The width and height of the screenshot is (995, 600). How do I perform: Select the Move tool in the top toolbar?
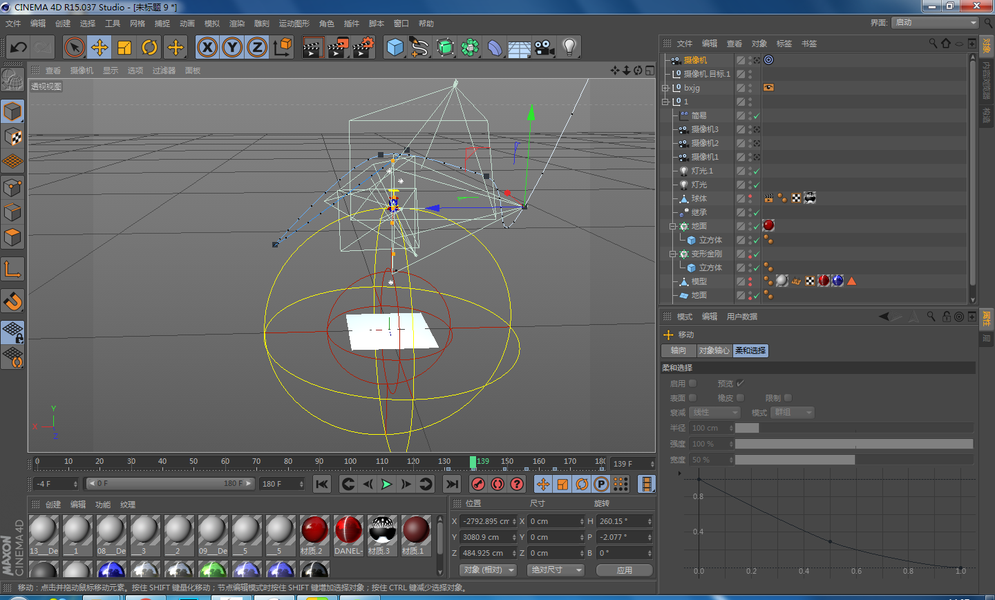coord(99,47)
